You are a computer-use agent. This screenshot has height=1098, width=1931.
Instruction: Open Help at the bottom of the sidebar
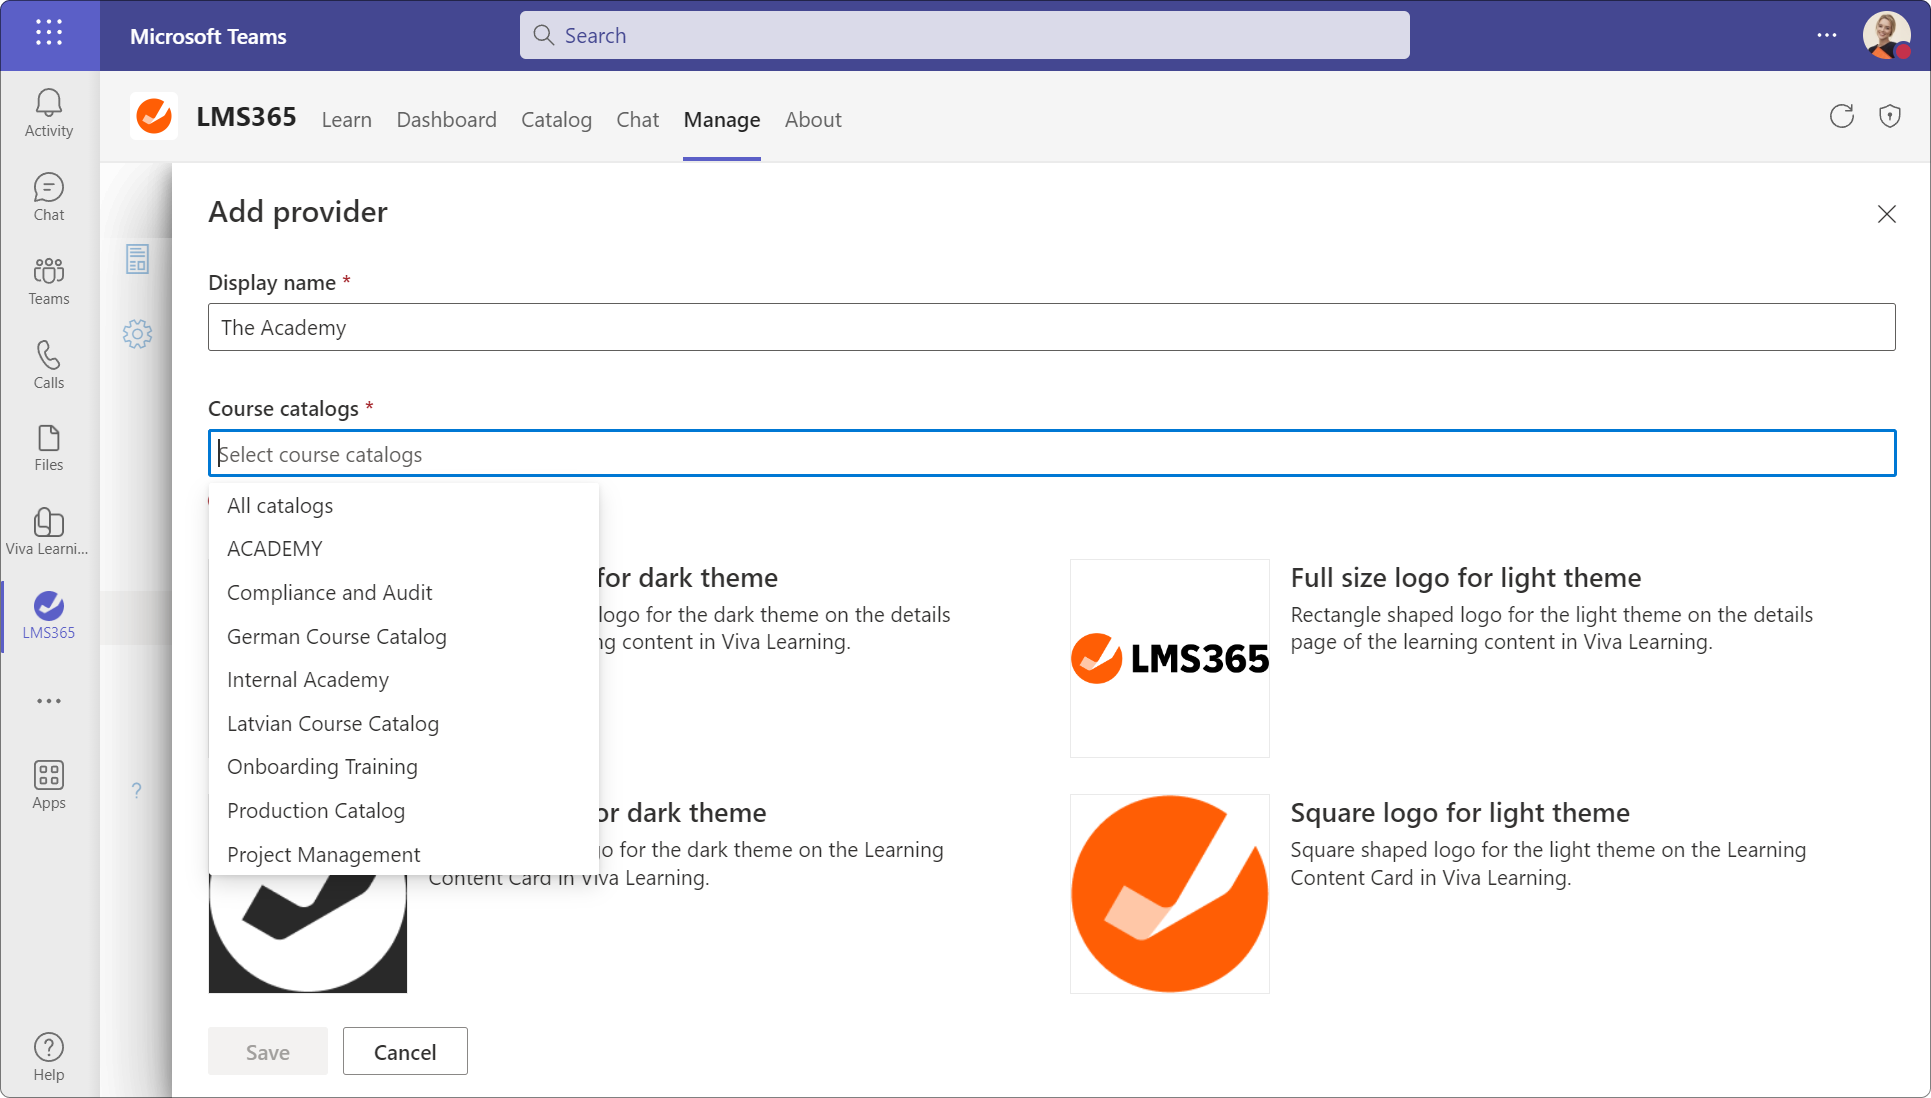pos(49,1057)
